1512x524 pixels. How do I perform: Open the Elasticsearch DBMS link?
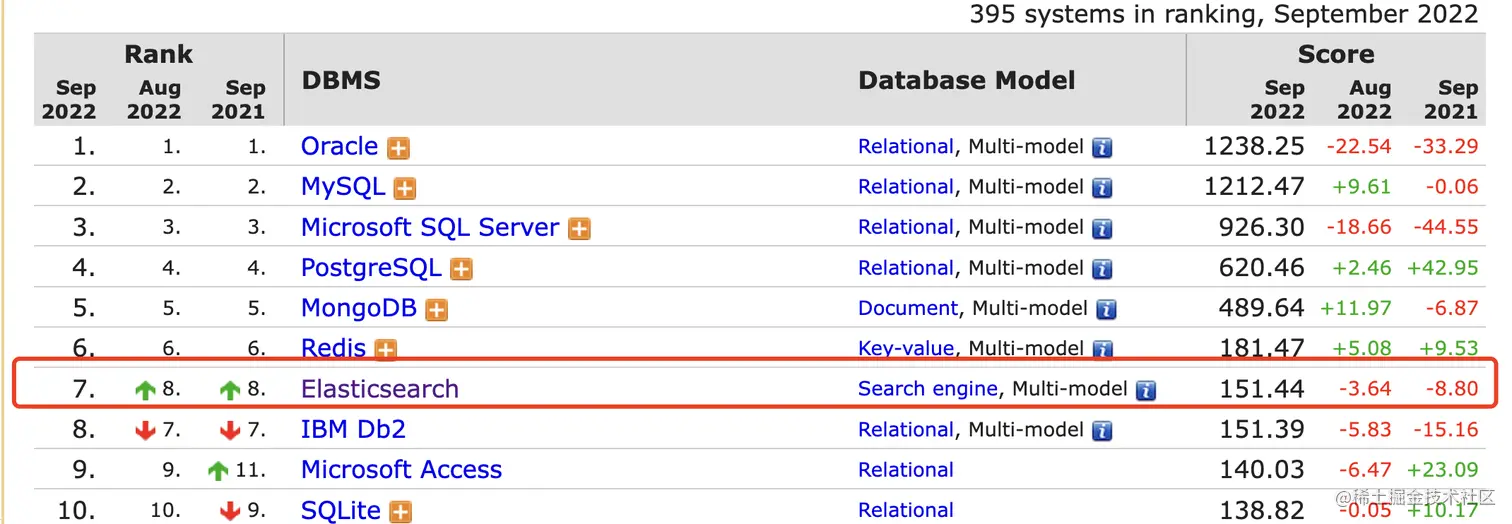(x=380, y=389)
